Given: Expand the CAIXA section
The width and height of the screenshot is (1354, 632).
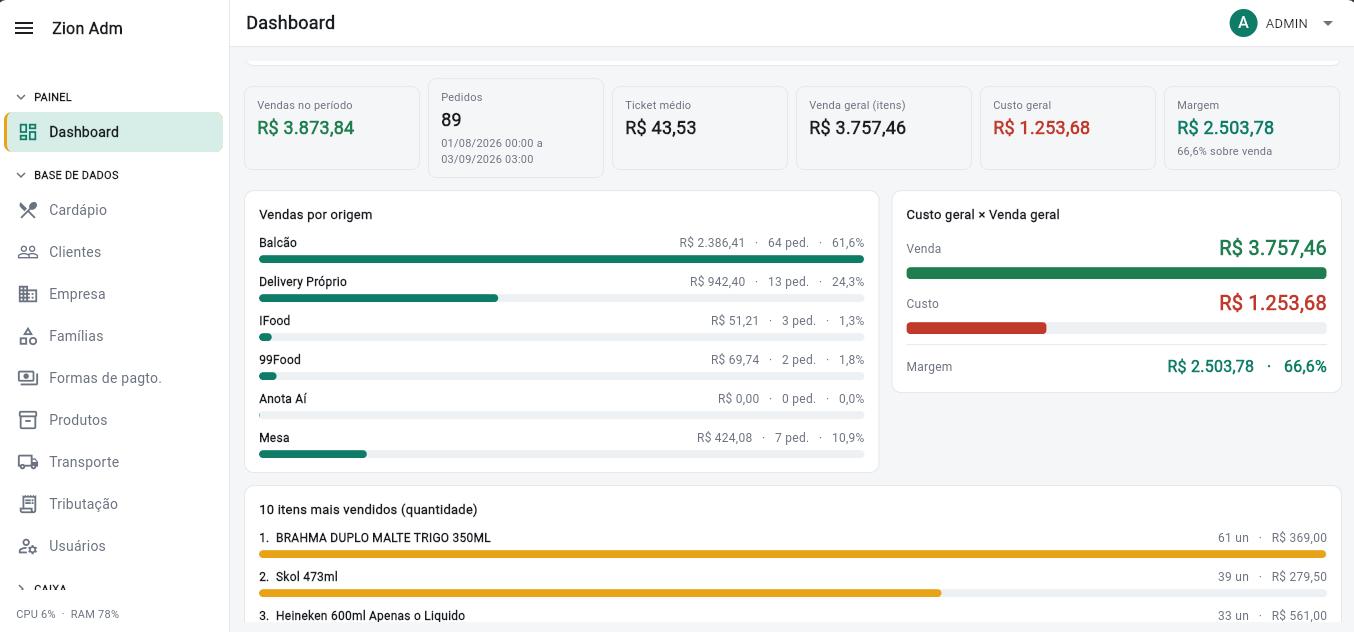Looking at the screenshot, I should click(21, 589).
